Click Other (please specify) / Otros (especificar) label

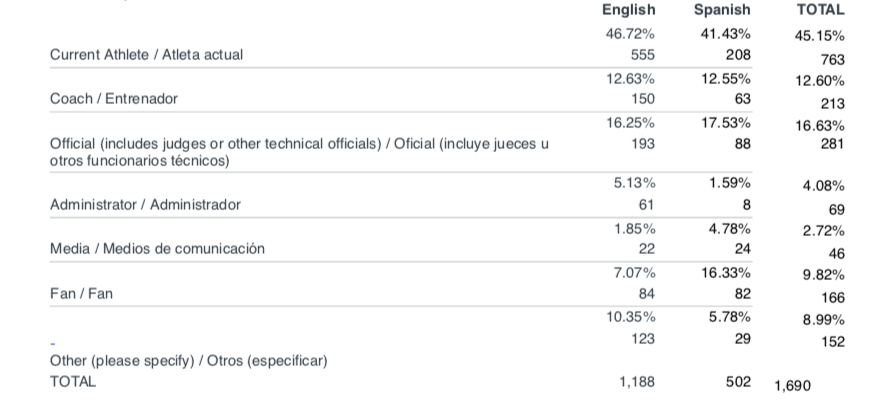point(189,360)
